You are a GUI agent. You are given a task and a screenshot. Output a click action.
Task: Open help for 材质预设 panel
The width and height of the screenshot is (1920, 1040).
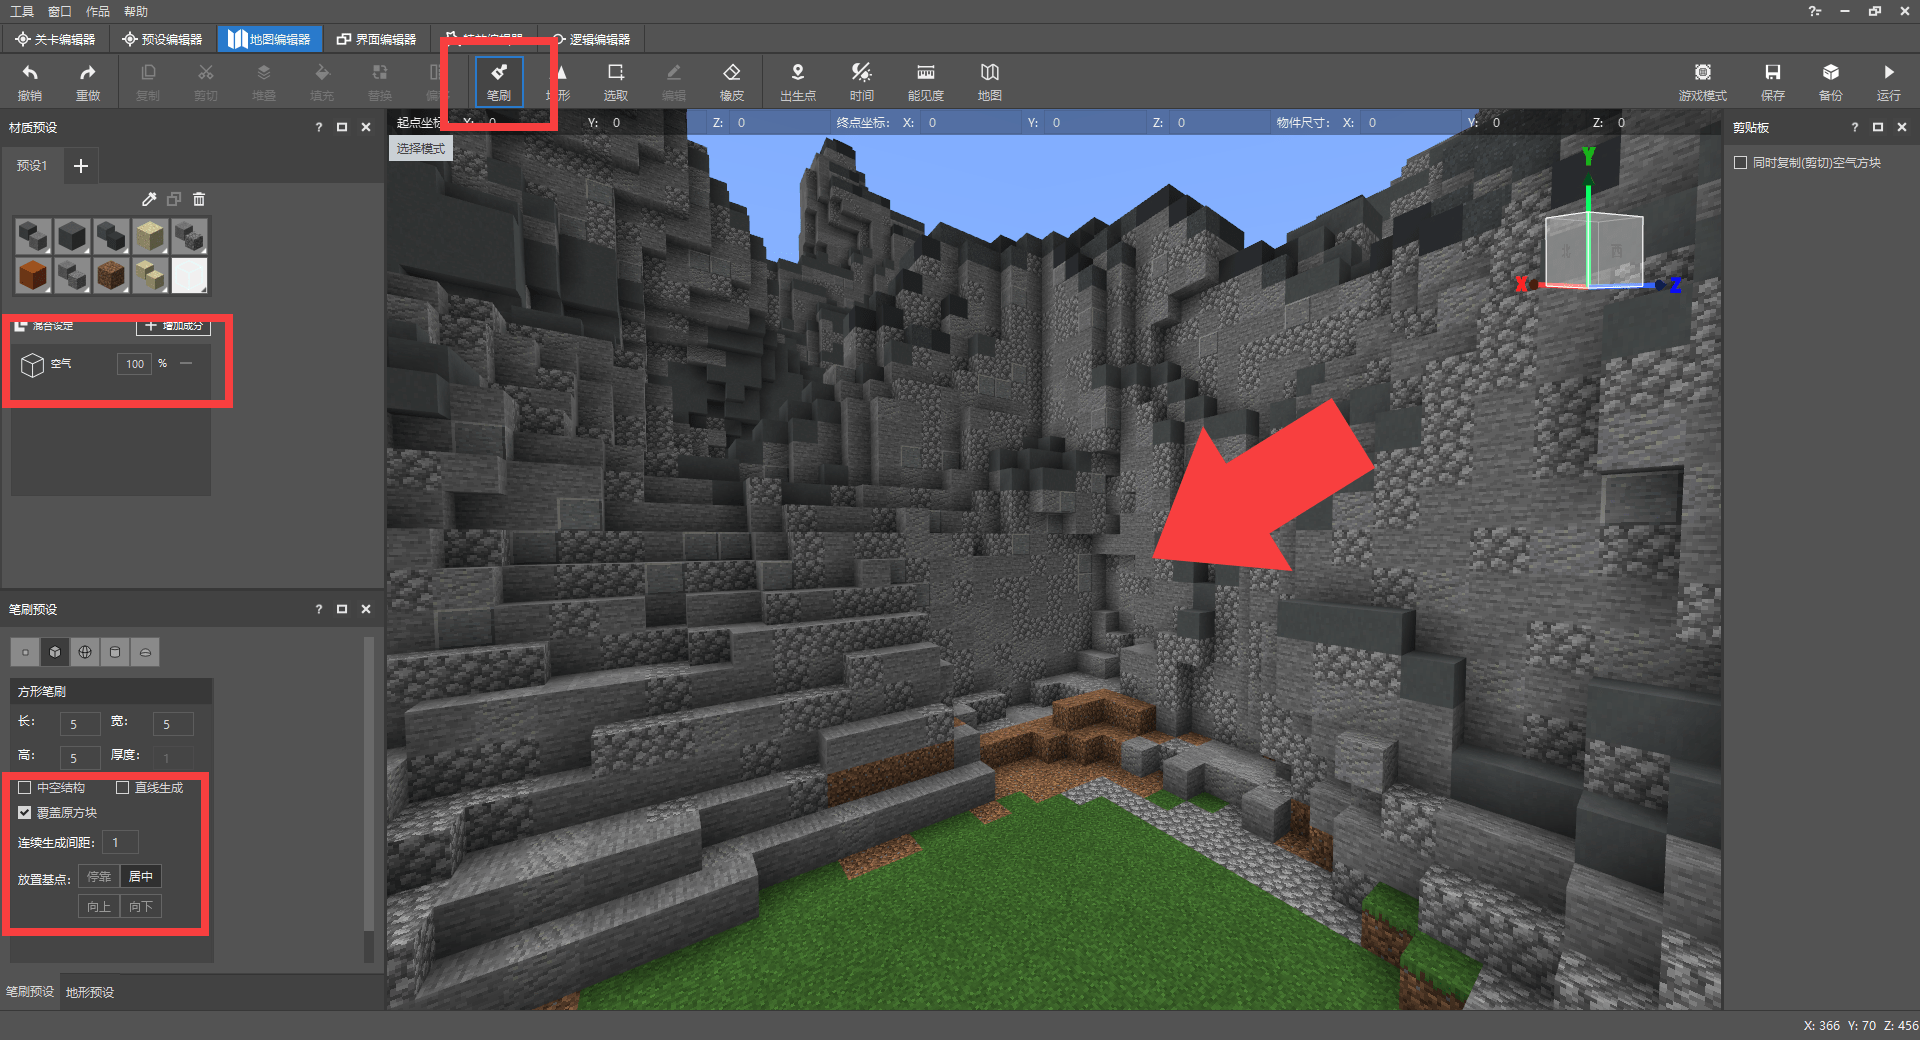click(x=319, y=128)
